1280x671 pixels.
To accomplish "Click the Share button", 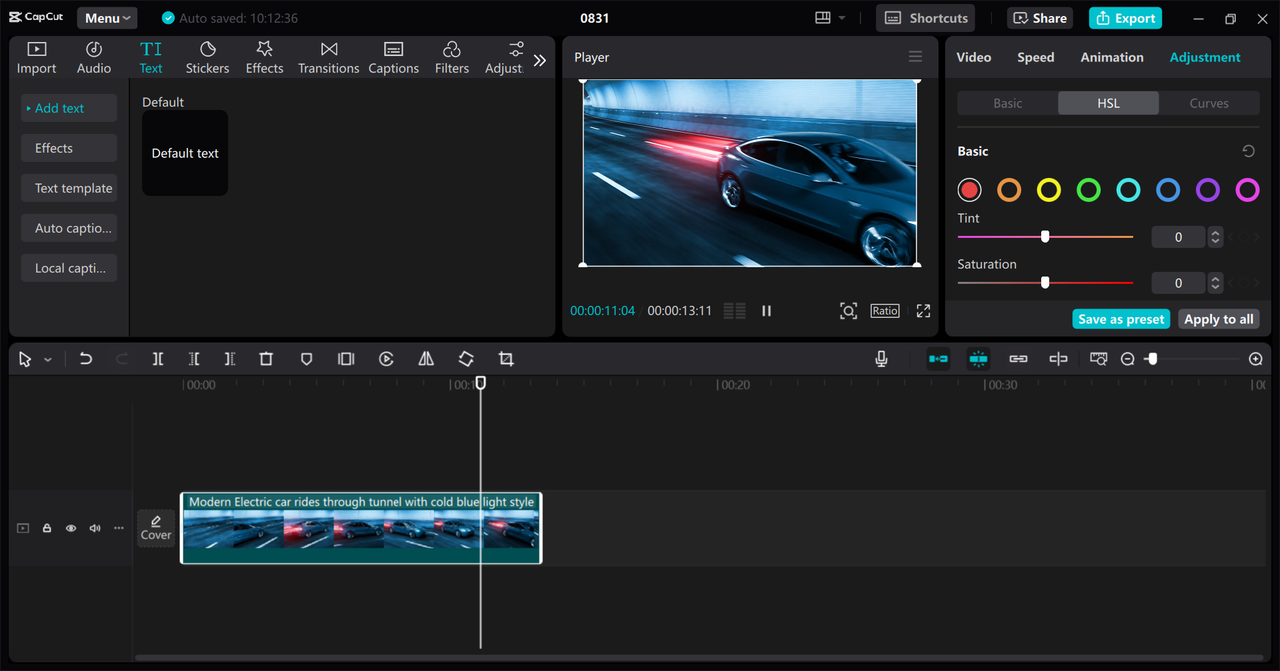I will click(1039, 18).
